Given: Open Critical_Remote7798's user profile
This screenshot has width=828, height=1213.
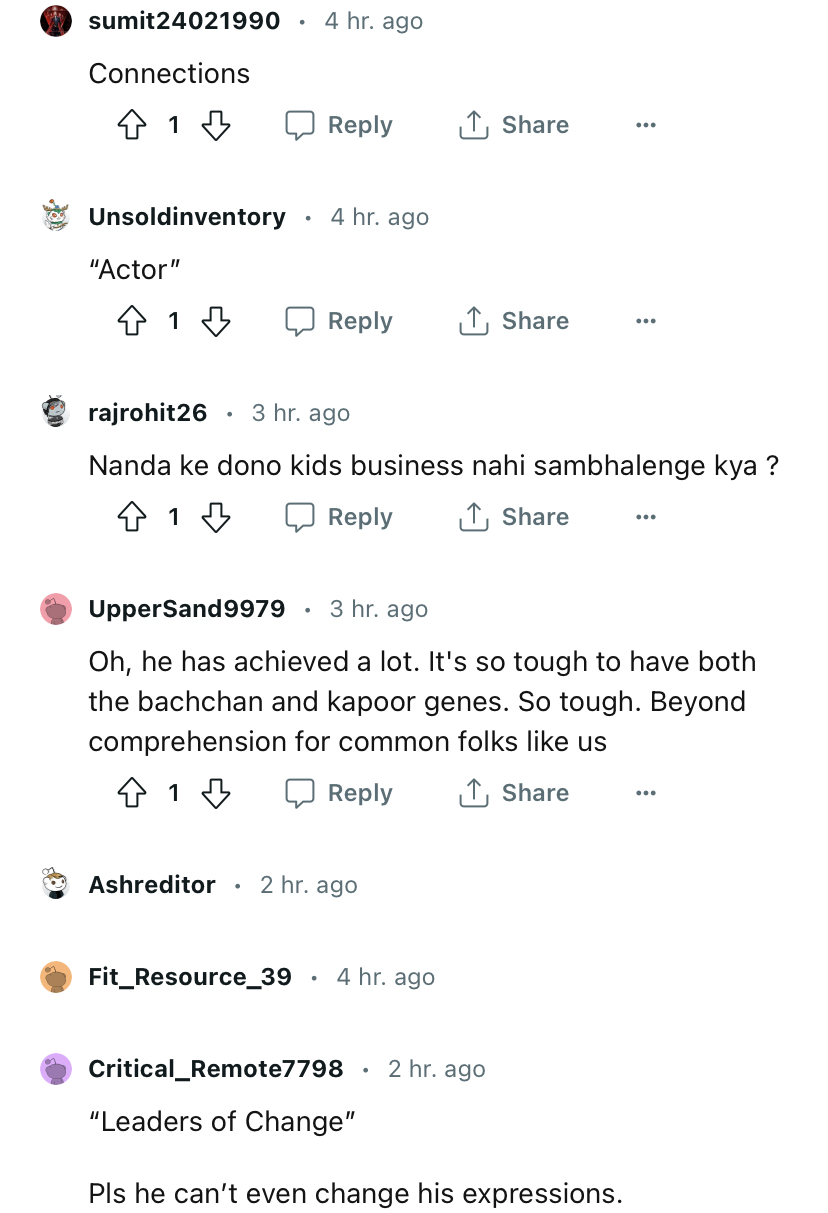Looking at the screenshot, I should pyautogui.click(x=215, y=1069).
